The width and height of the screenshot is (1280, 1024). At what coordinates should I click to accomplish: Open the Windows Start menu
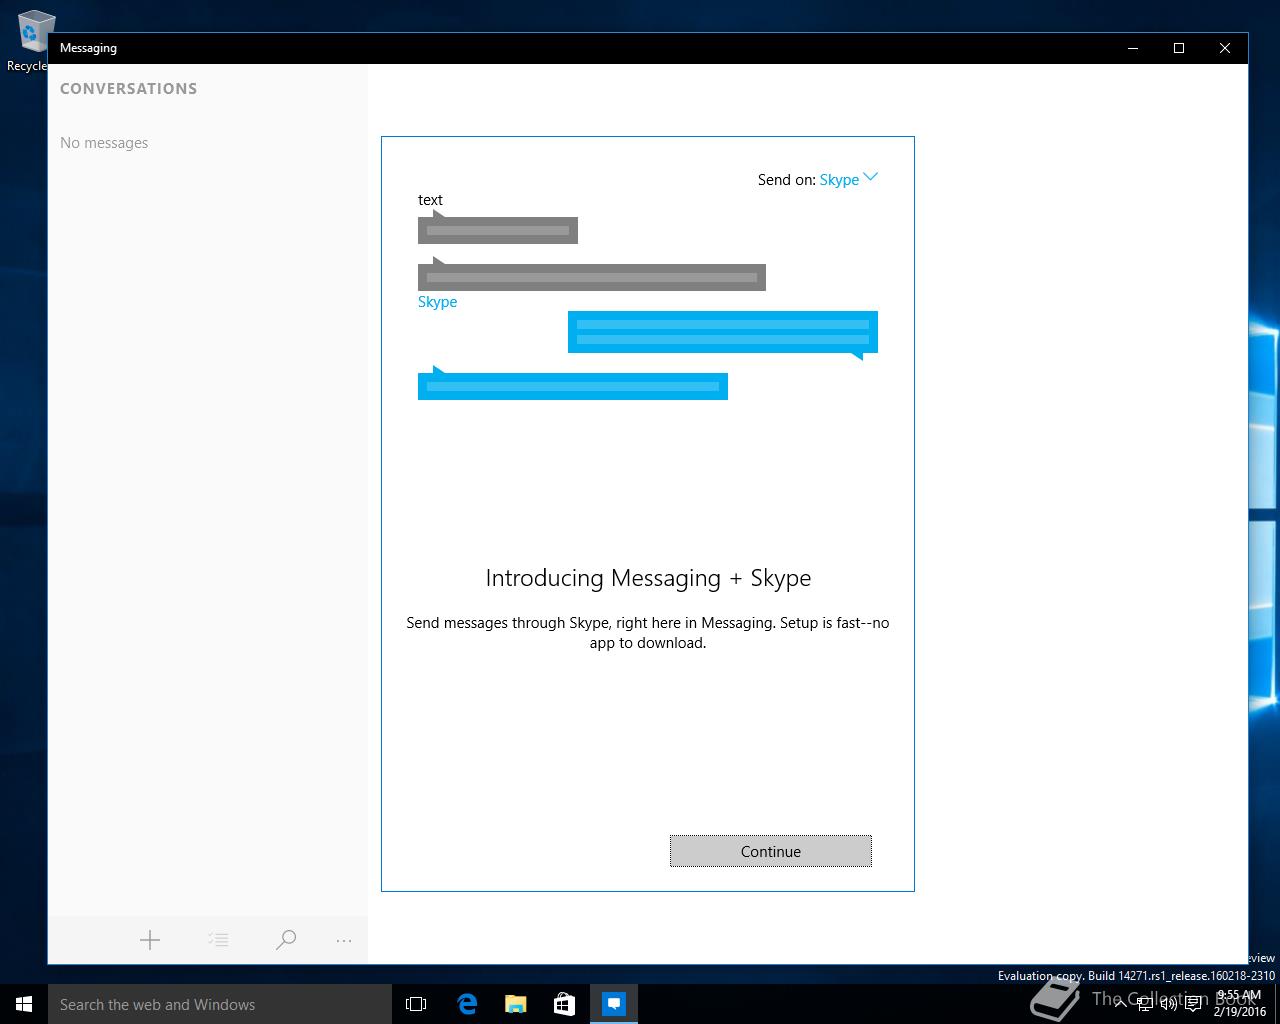click(x=24, y=1004)
